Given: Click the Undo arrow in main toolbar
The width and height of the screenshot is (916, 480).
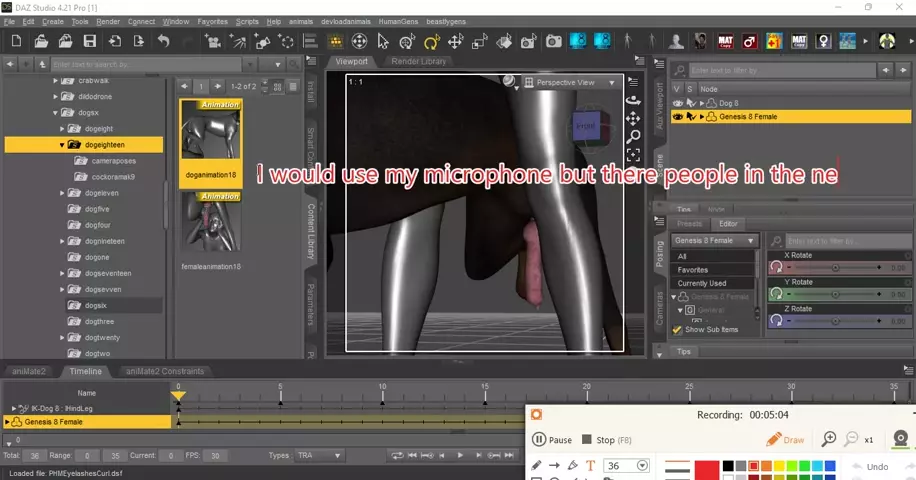Looking at the screenshot, I should pos(163,41).
